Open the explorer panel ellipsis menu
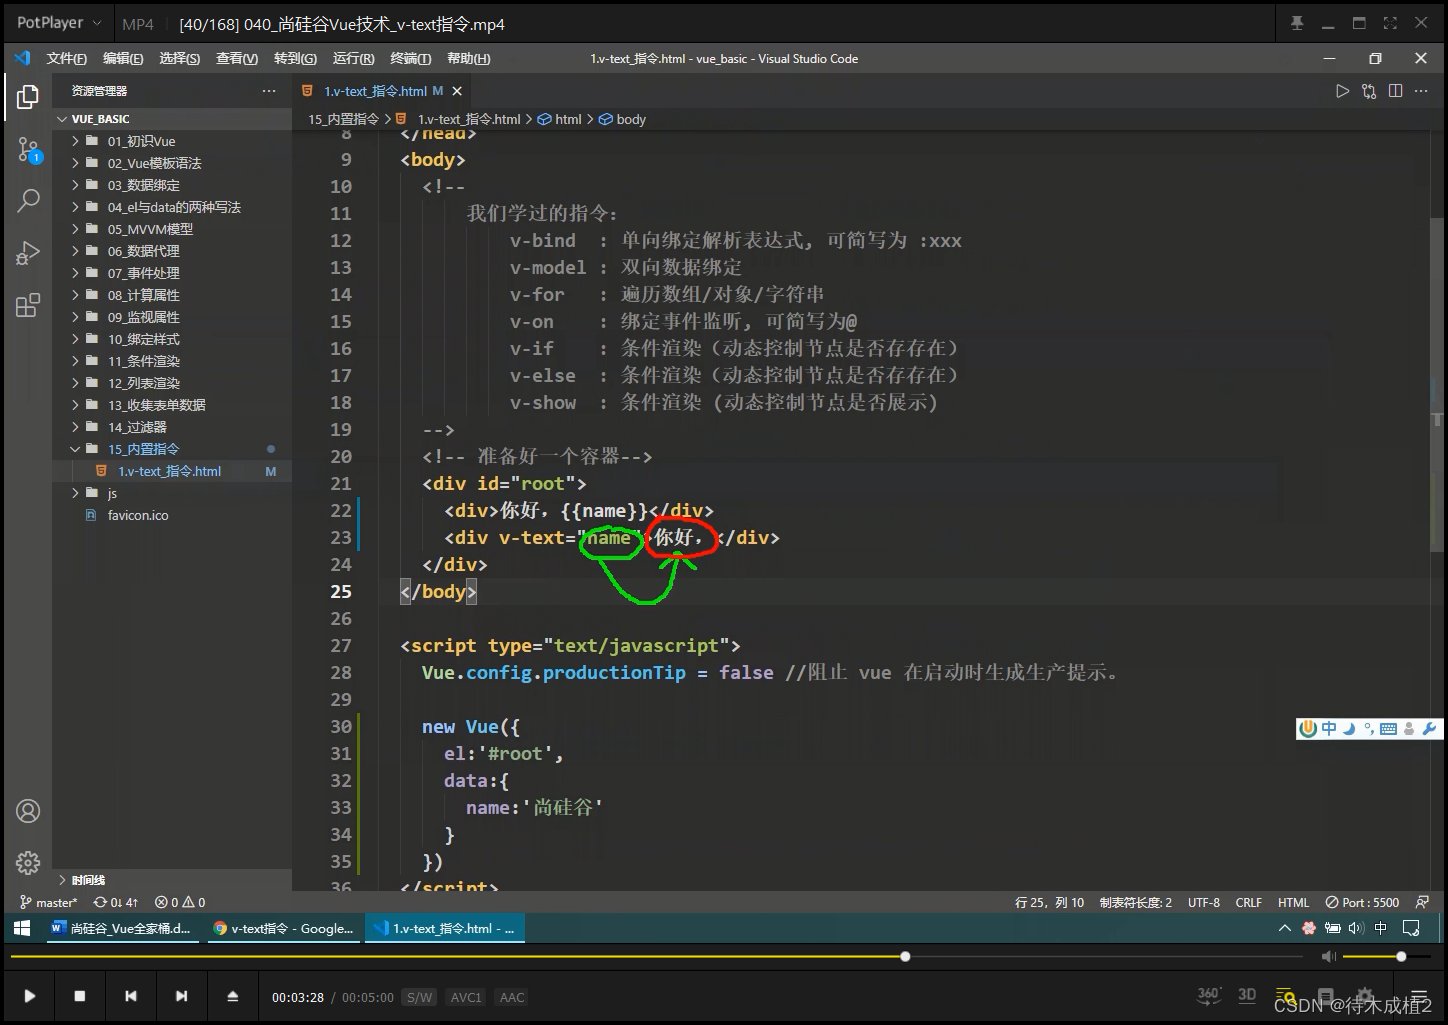Screen dimensions: 1448x1025 (x=269, y=91)
